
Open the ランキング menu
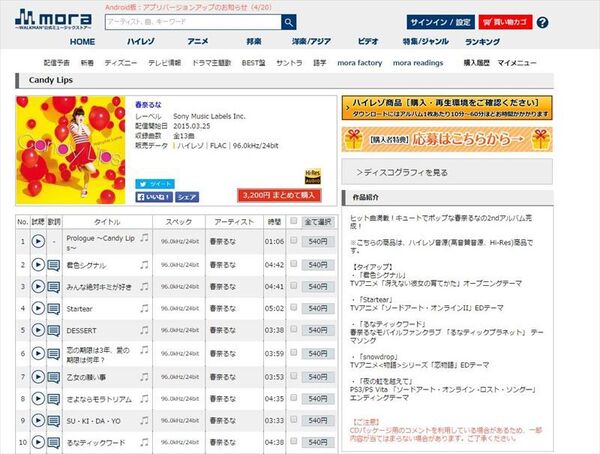point(483,42)
